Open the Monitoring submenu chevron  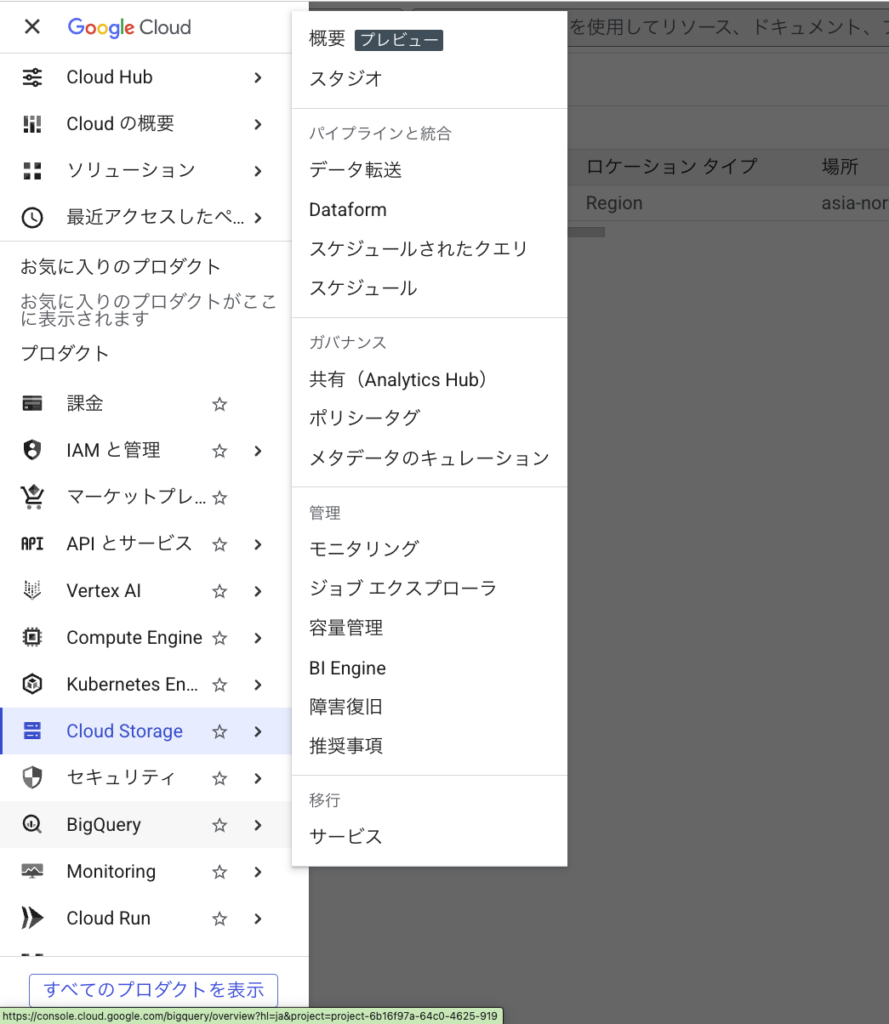point(258,872)
